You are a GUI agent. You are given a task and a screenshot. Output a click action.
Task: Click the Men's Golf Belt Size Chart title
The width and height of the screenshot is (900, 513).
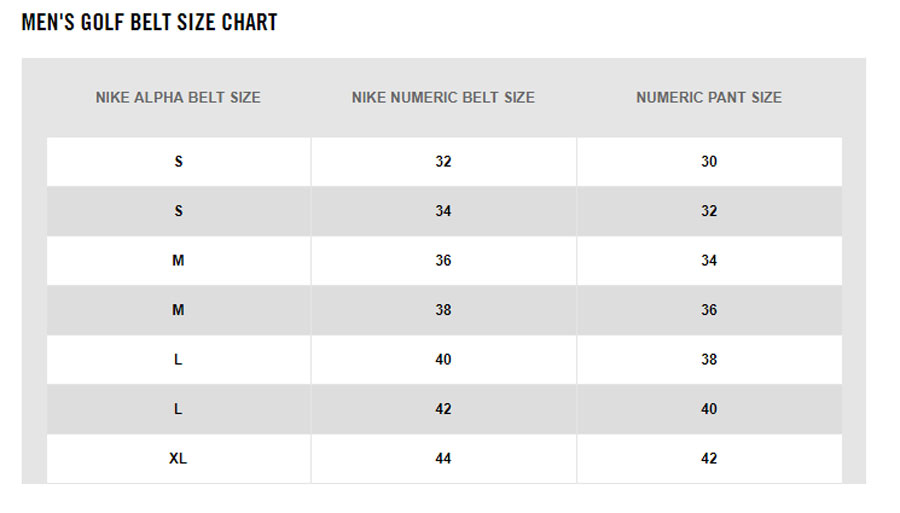pyautogui.click(x=149, y=22)
